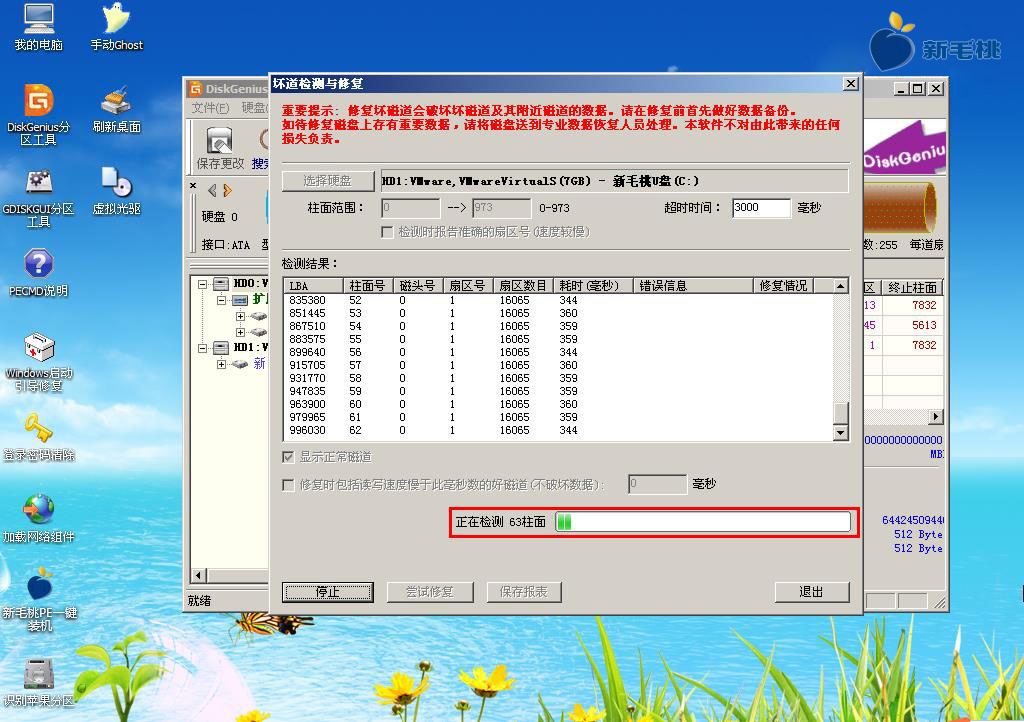Click the 终止柱面 column header in DiskGenius
Image resolution: width=1024 pixels, height=722 pixels.
[x=913, y=288]
